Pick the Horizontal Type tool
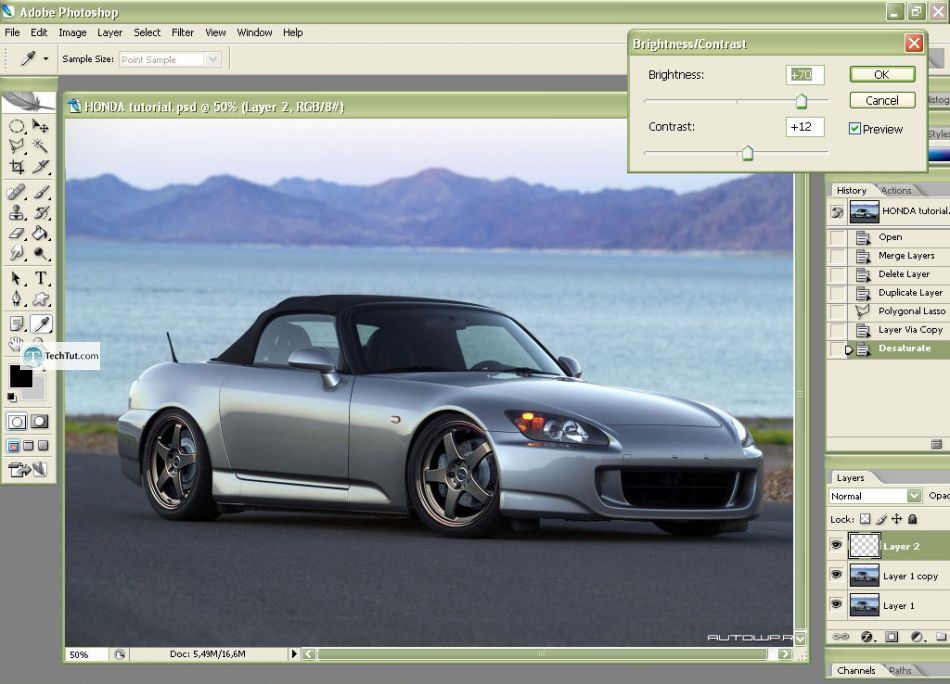 pyautogui.click(x=41, y=278)
